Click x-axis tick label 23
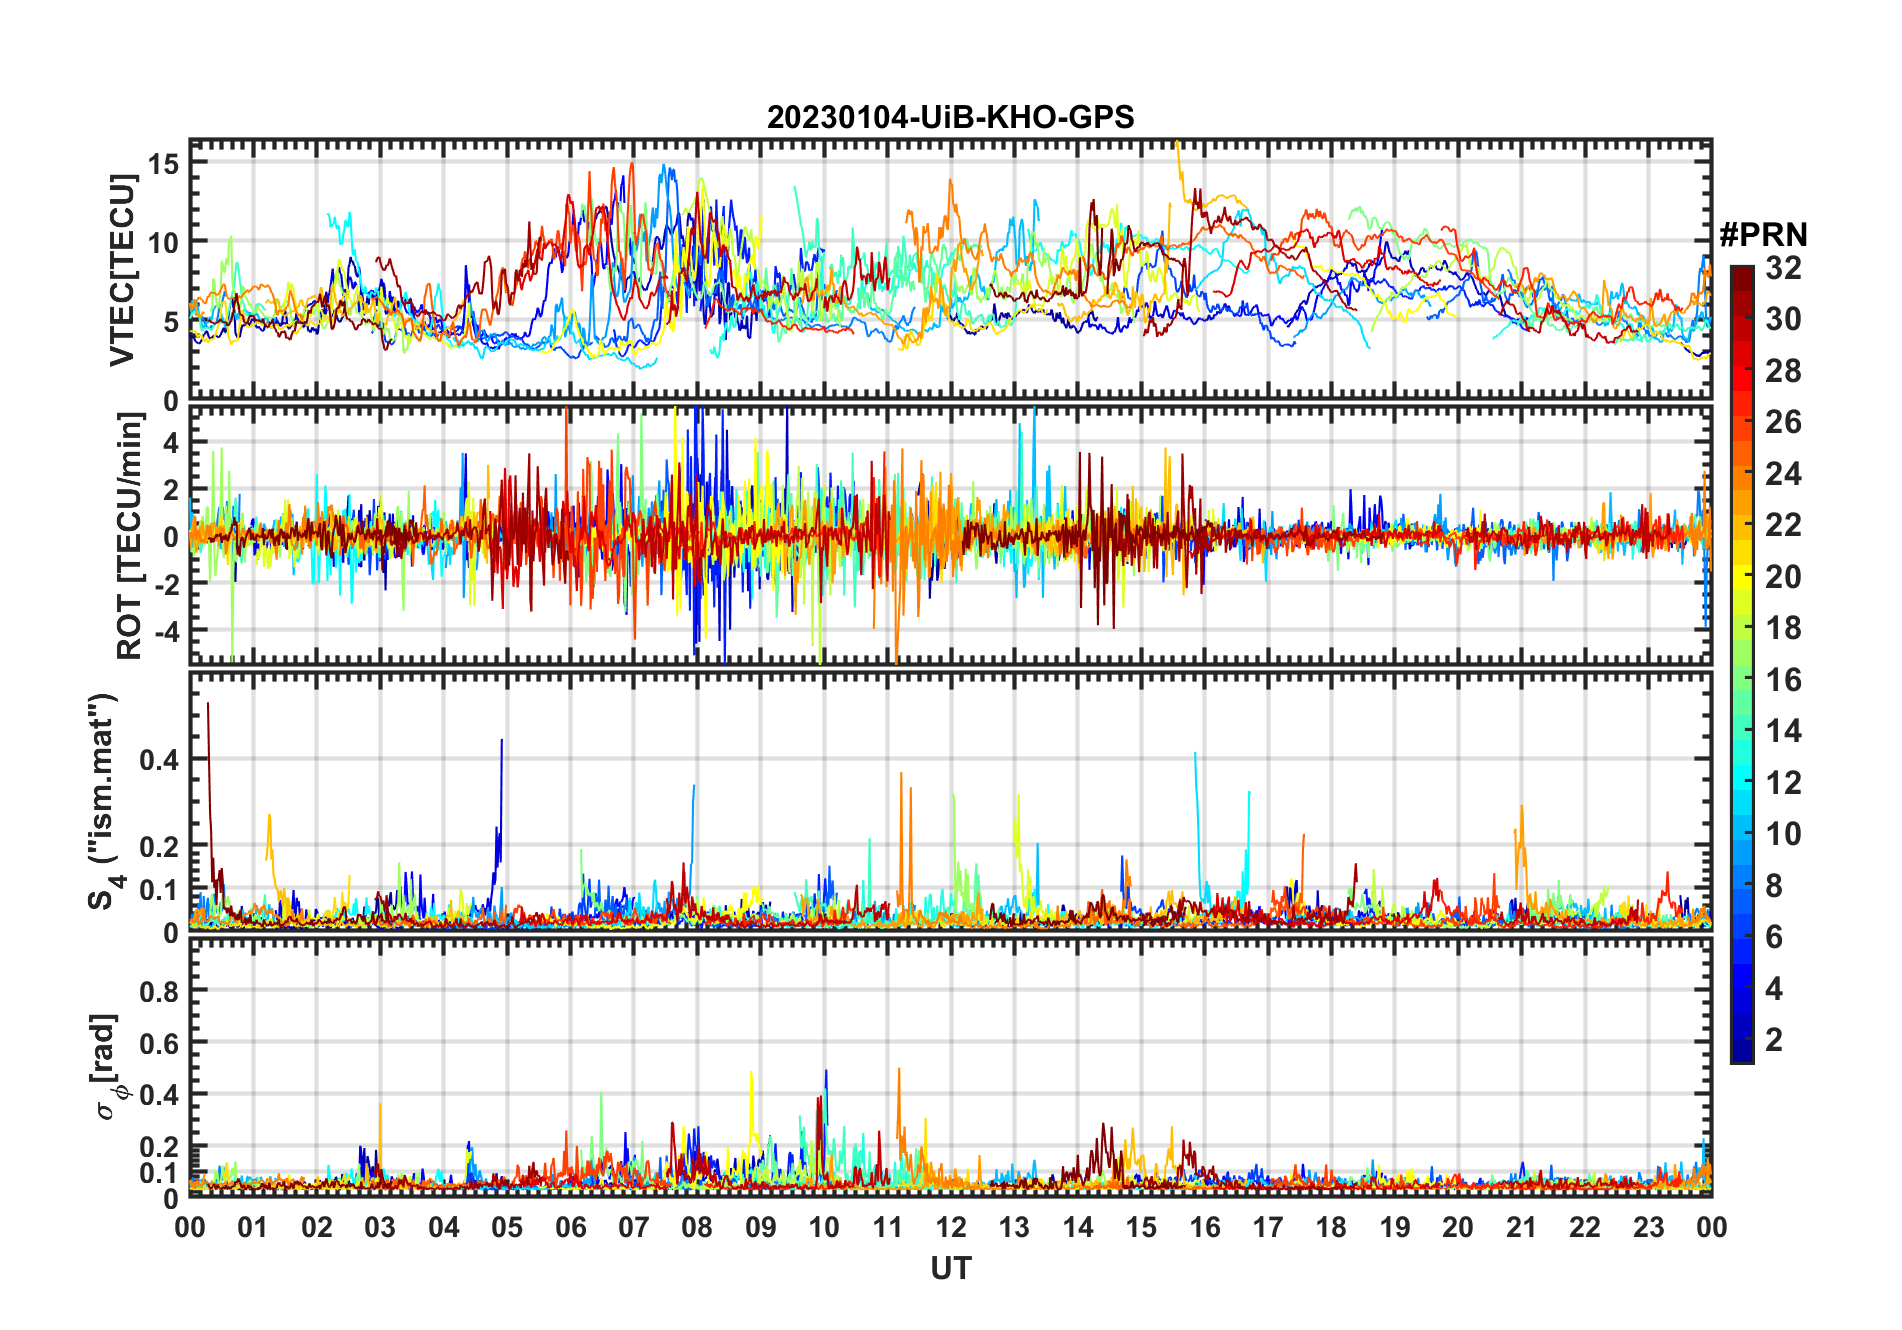The image size is (1902, 1330). [x=1648, y=1228]
